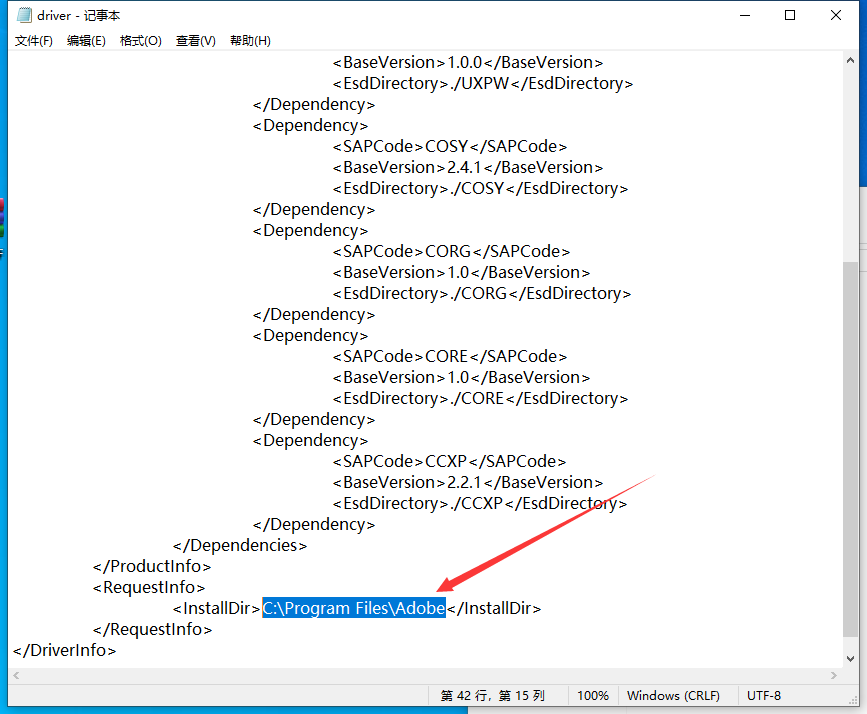Click the horizontal scrollbar left arrow
This screenshot has width=867, height=714.
17,675
